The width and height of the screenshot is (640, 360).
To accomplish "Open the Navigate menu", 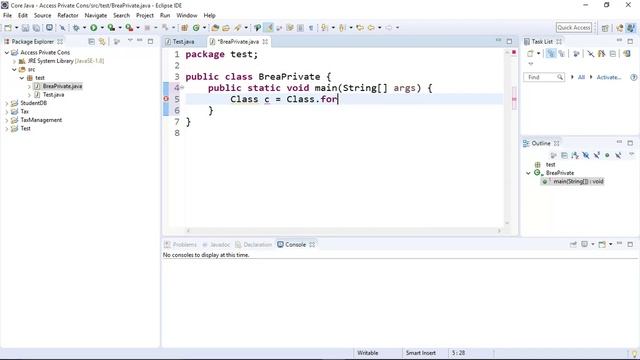I will [96, 16].
